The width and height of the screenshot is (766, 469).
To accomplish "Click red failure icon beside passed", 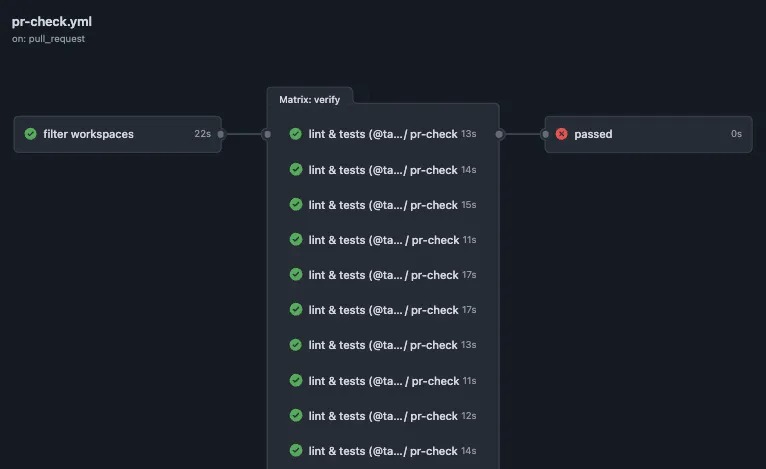I will [x=561, y=134].
